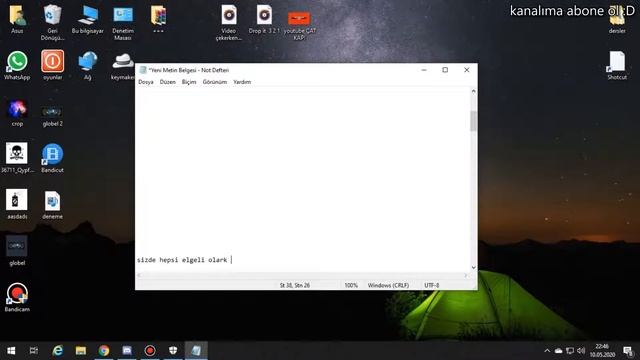The height and width of the screenshot is (360, 640).
Task: Open the Action Center notifications icon
Action: (x=628, y=351)
